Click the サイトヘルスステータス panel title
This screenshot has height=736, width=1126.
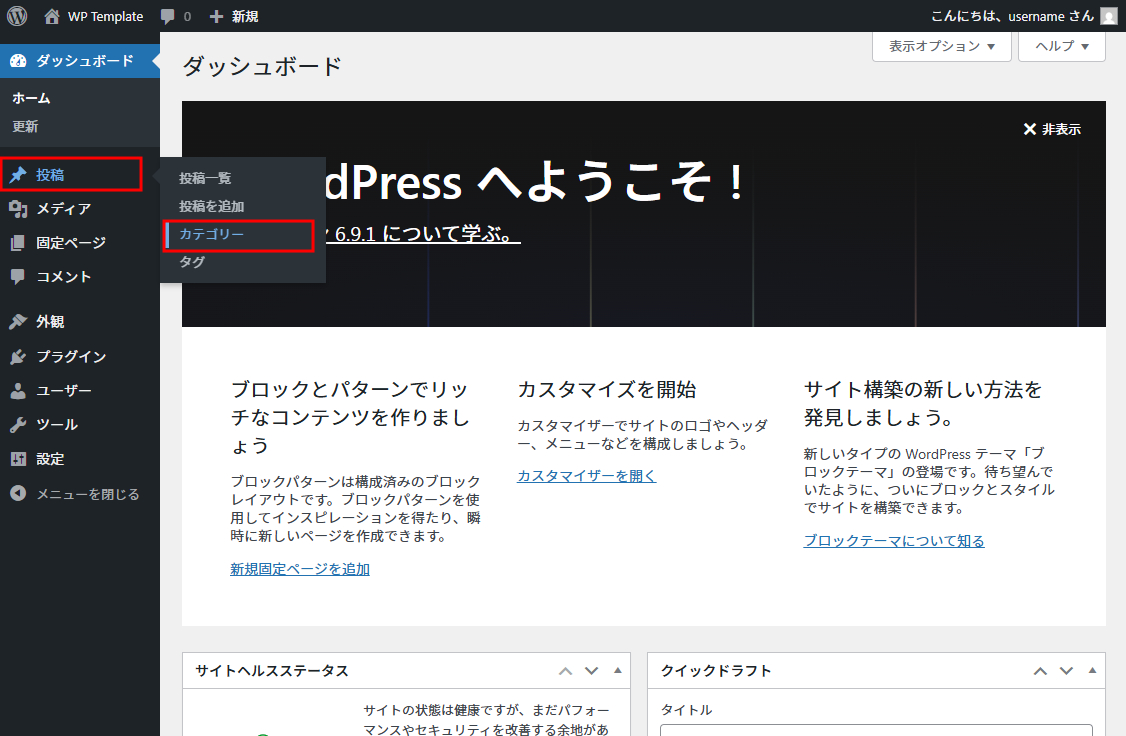(272, 671)
